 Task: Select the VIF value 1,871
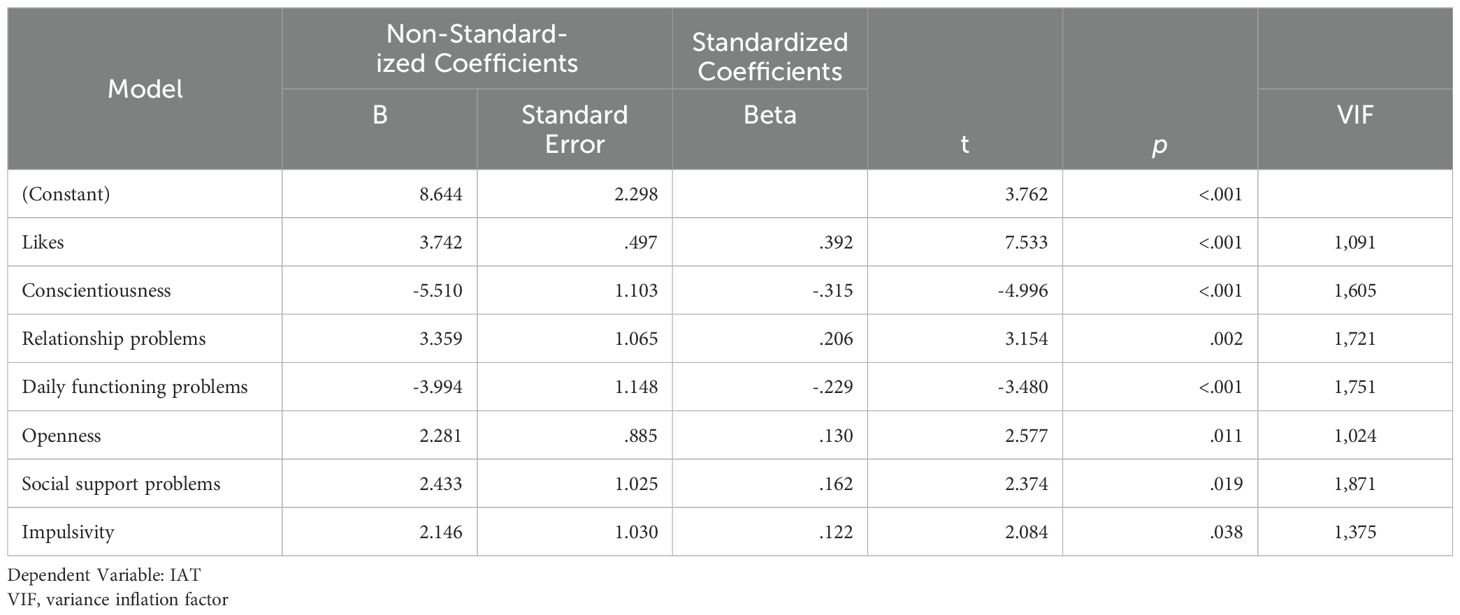1354,484
